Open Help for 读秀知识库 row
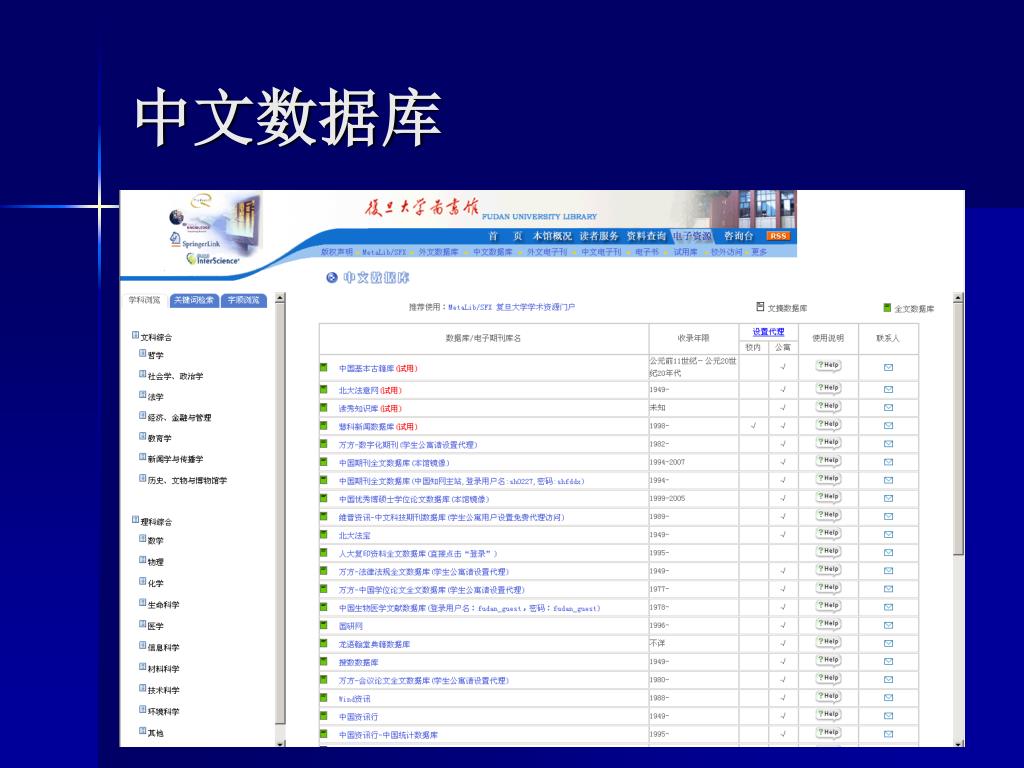1024x768 pixels. [x=828, y=406]
